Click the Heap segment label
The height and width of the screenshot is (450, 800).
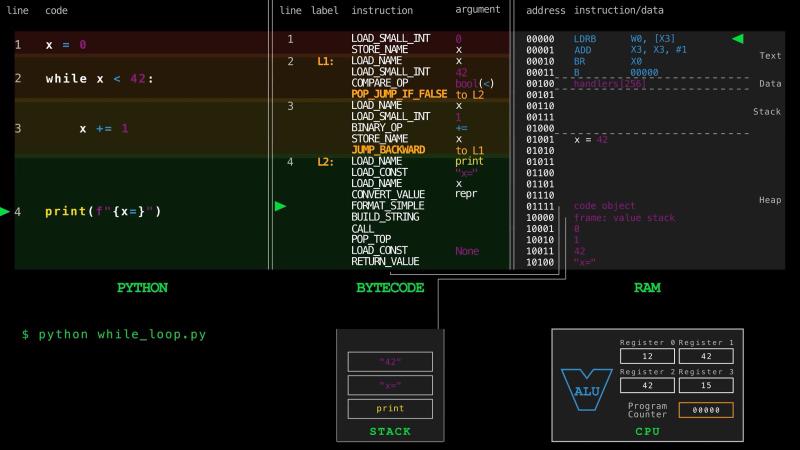(770, 200)
